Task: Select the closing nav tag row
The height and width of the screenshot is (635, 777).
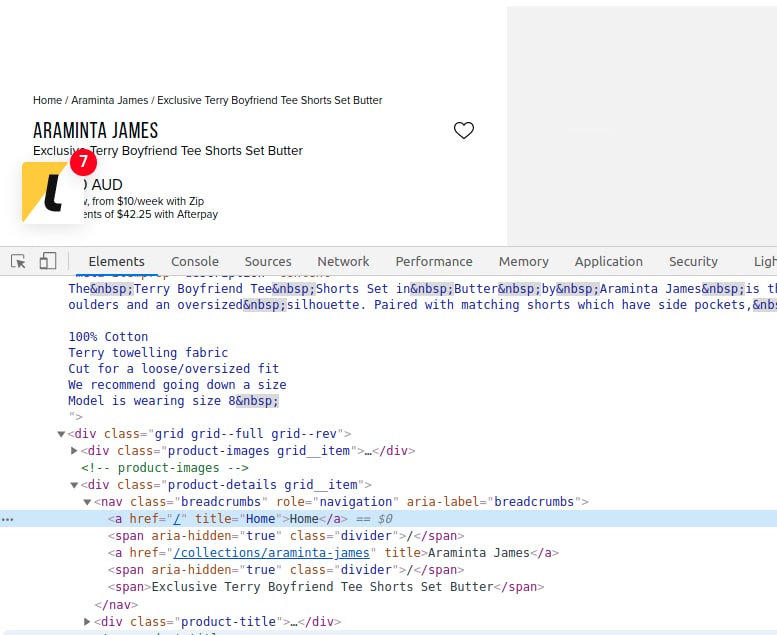Action: click(116, 605)
